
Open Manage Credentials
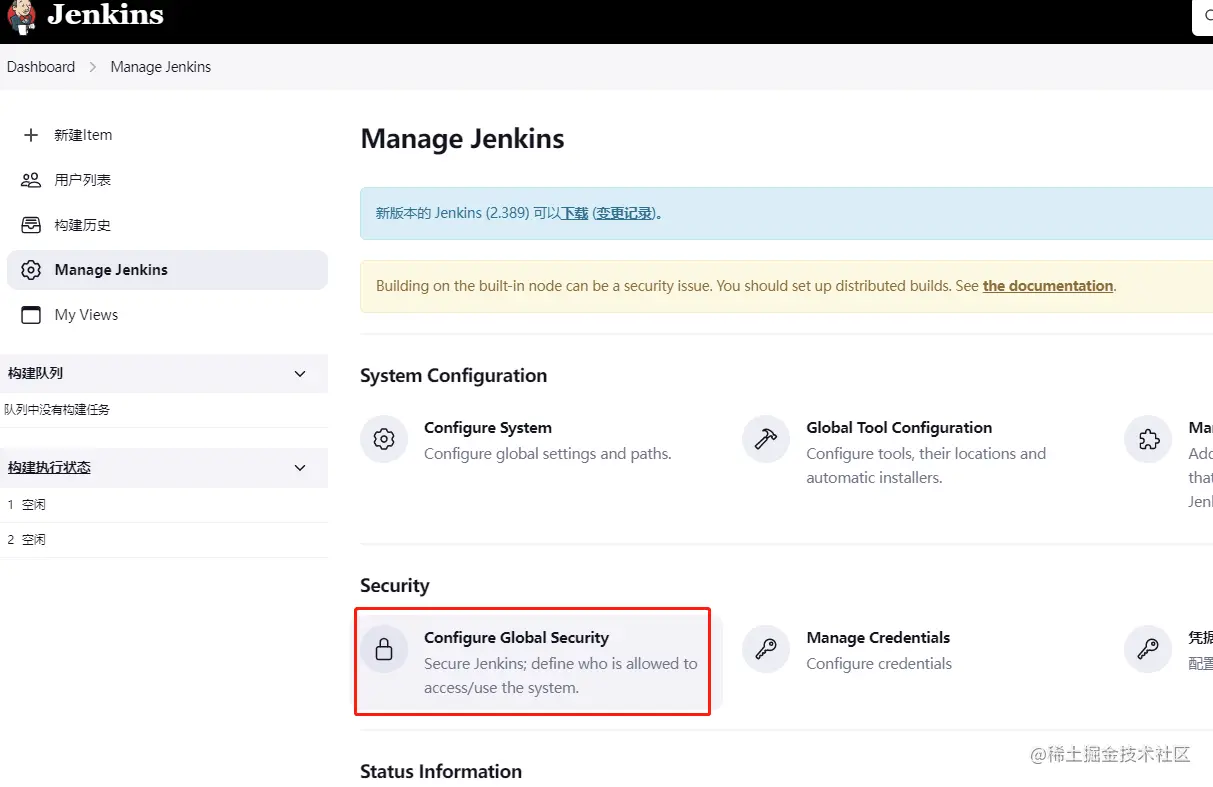pyautogui.click(x=878, y=638)
